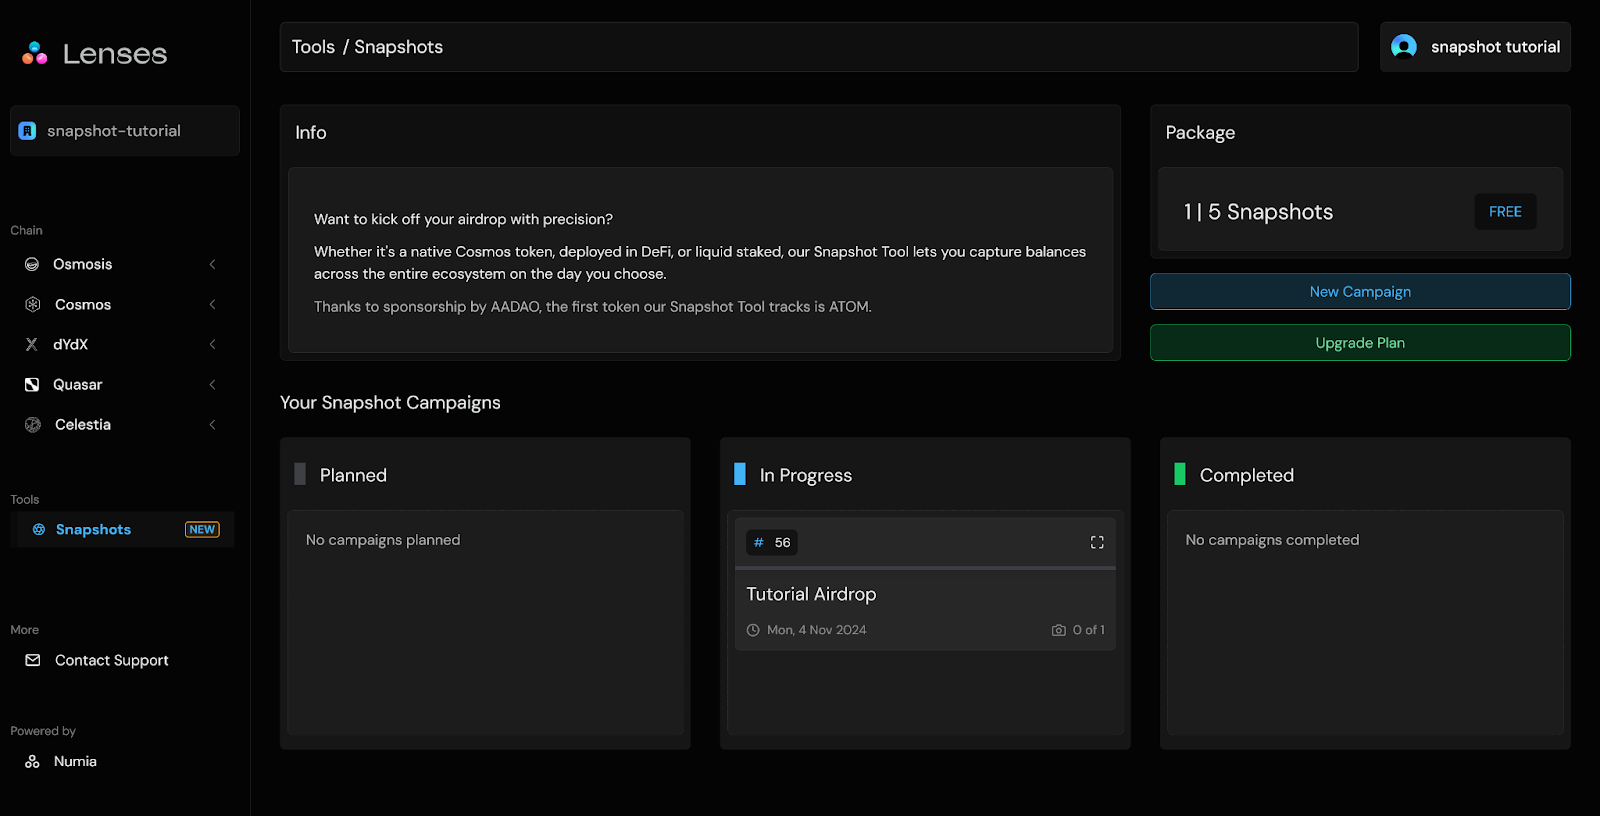1600x816 pixels.
Task: Click the NEW badge beside Snapshots
Action: [202, 529]
